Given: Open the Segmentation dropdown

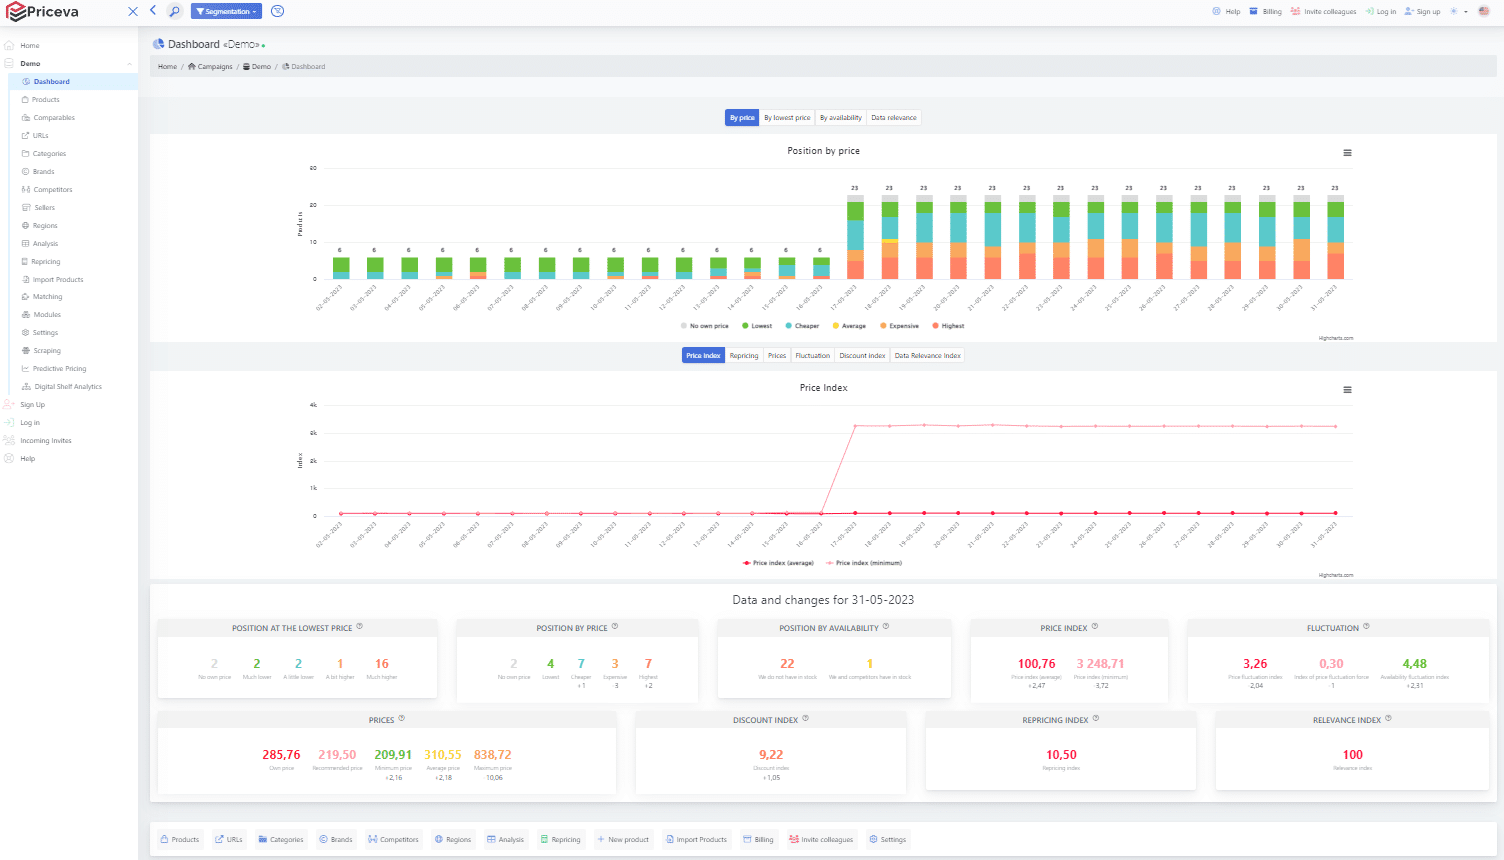Looking at the screenshot, I should [x=225, y=11].
